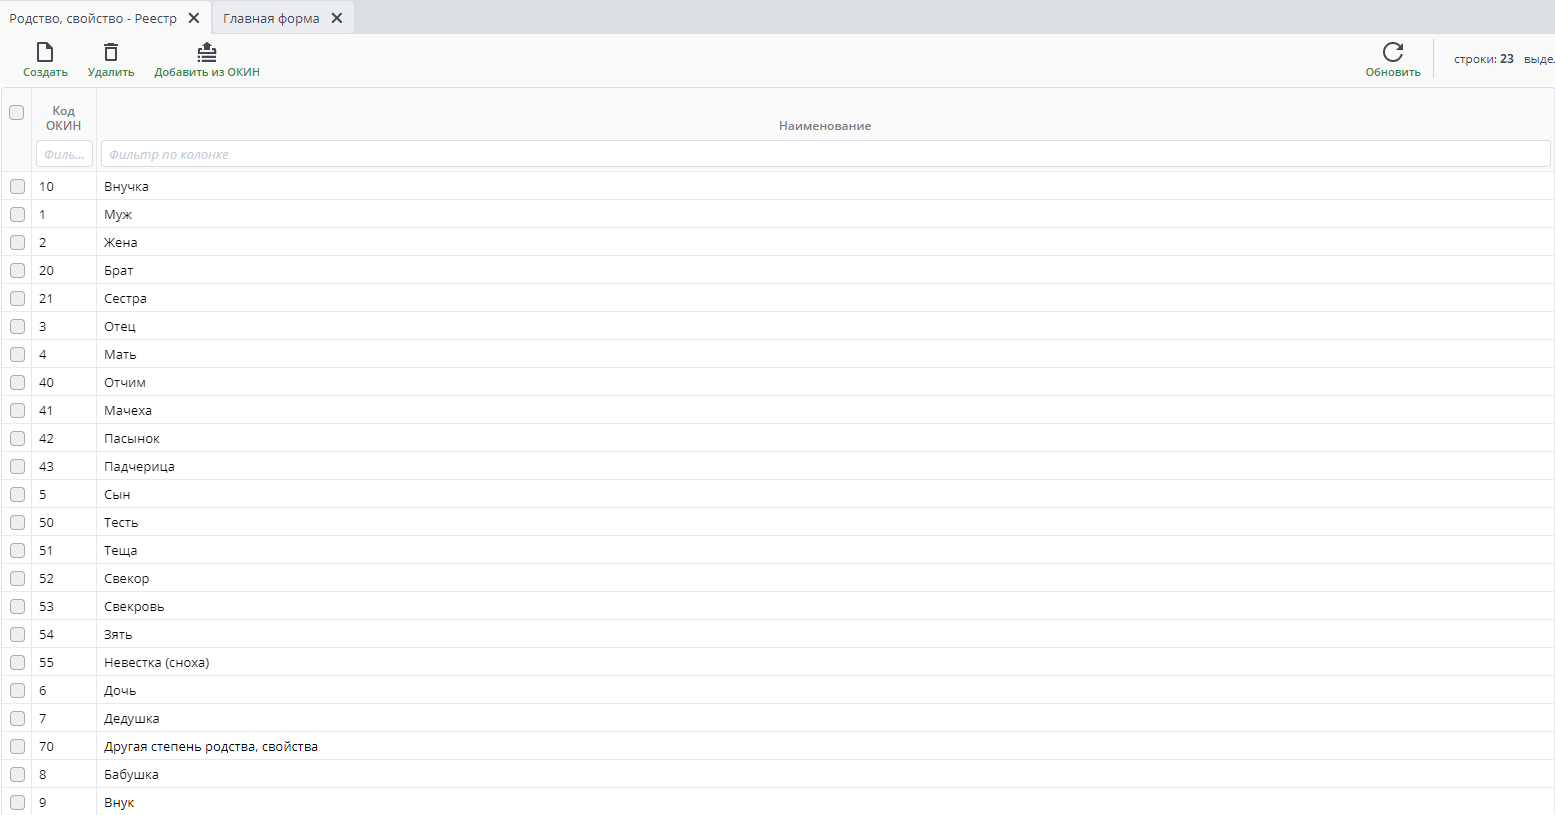The height and width of the screenshot is (815, 1555).
Task: Select the checkbox for row Дочь
Action: [17, 690]
